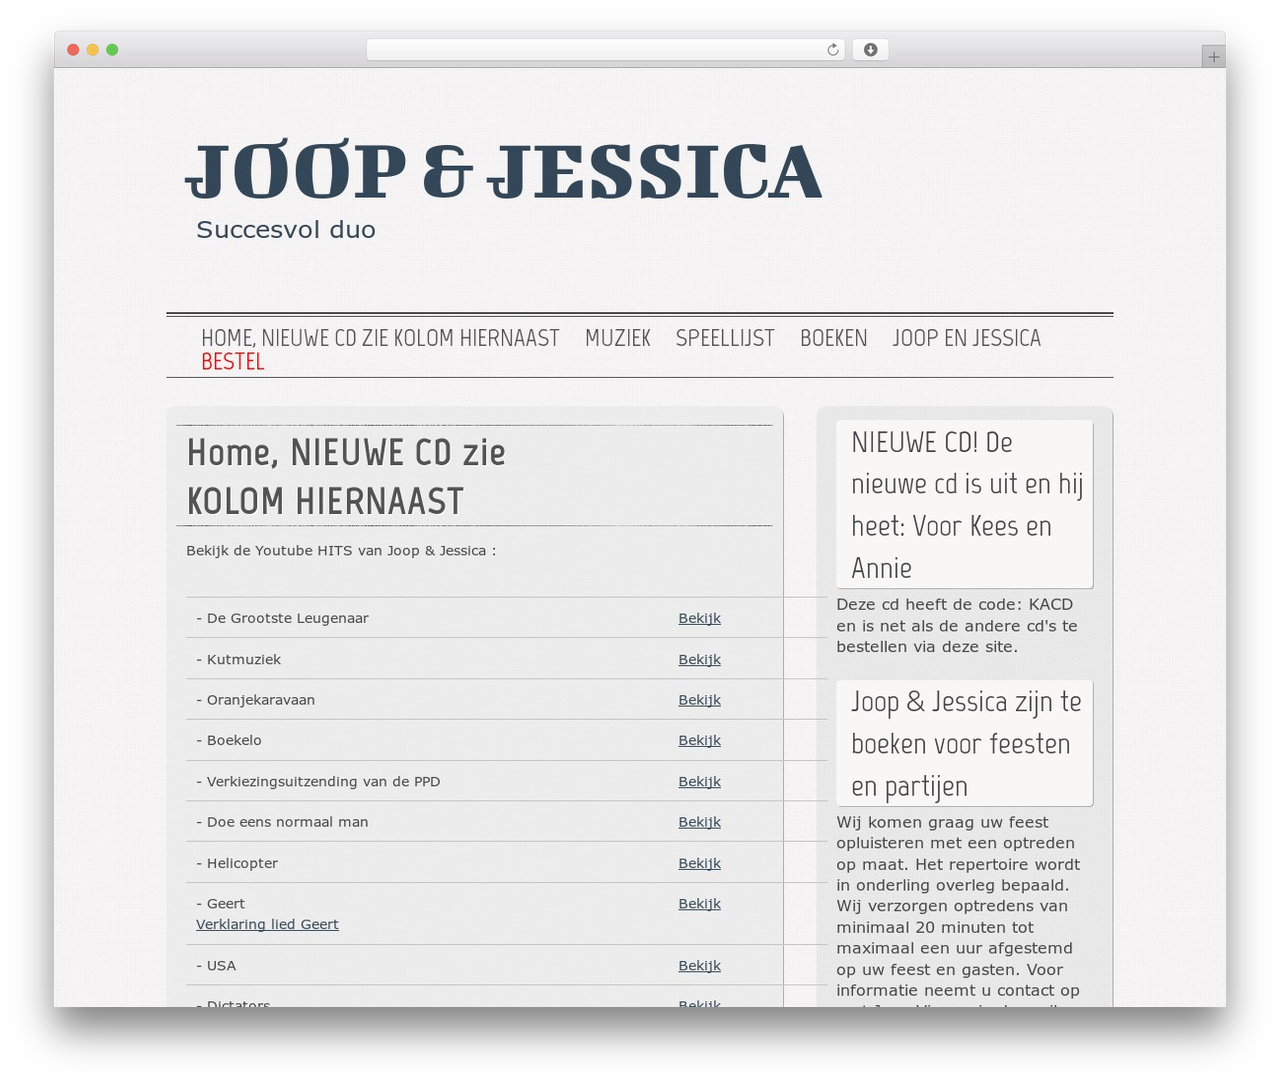The height and width of the screenshot is (1084, 1280).
Task: Click the 'Home, NIEUWE CD zie KOLOM HIERNAAST' heading
Action: click(x=346, y=476)
